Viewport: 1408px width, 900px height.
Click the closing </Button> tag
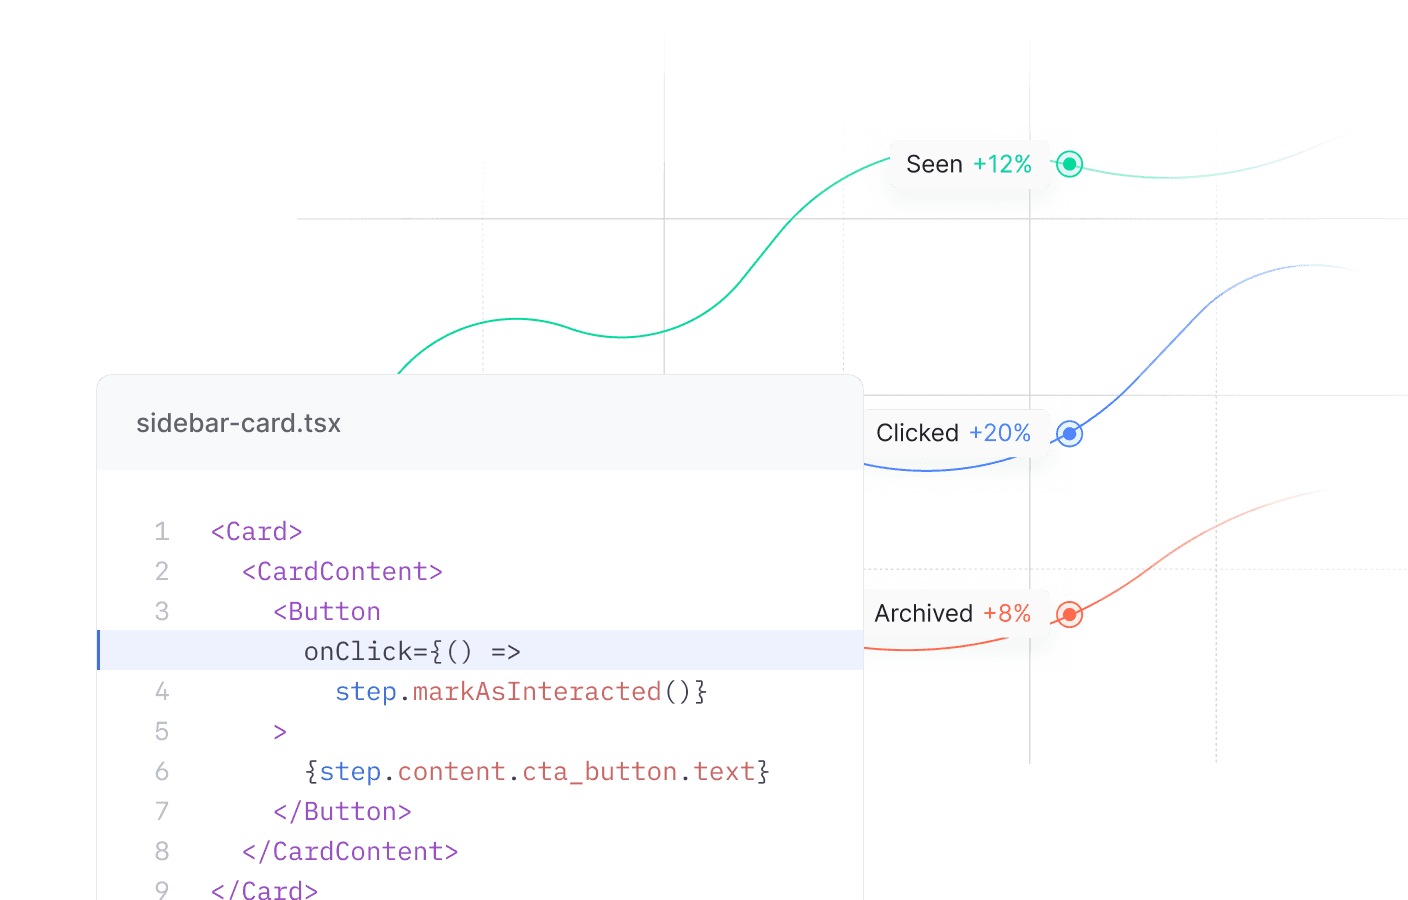click(342, 811)
